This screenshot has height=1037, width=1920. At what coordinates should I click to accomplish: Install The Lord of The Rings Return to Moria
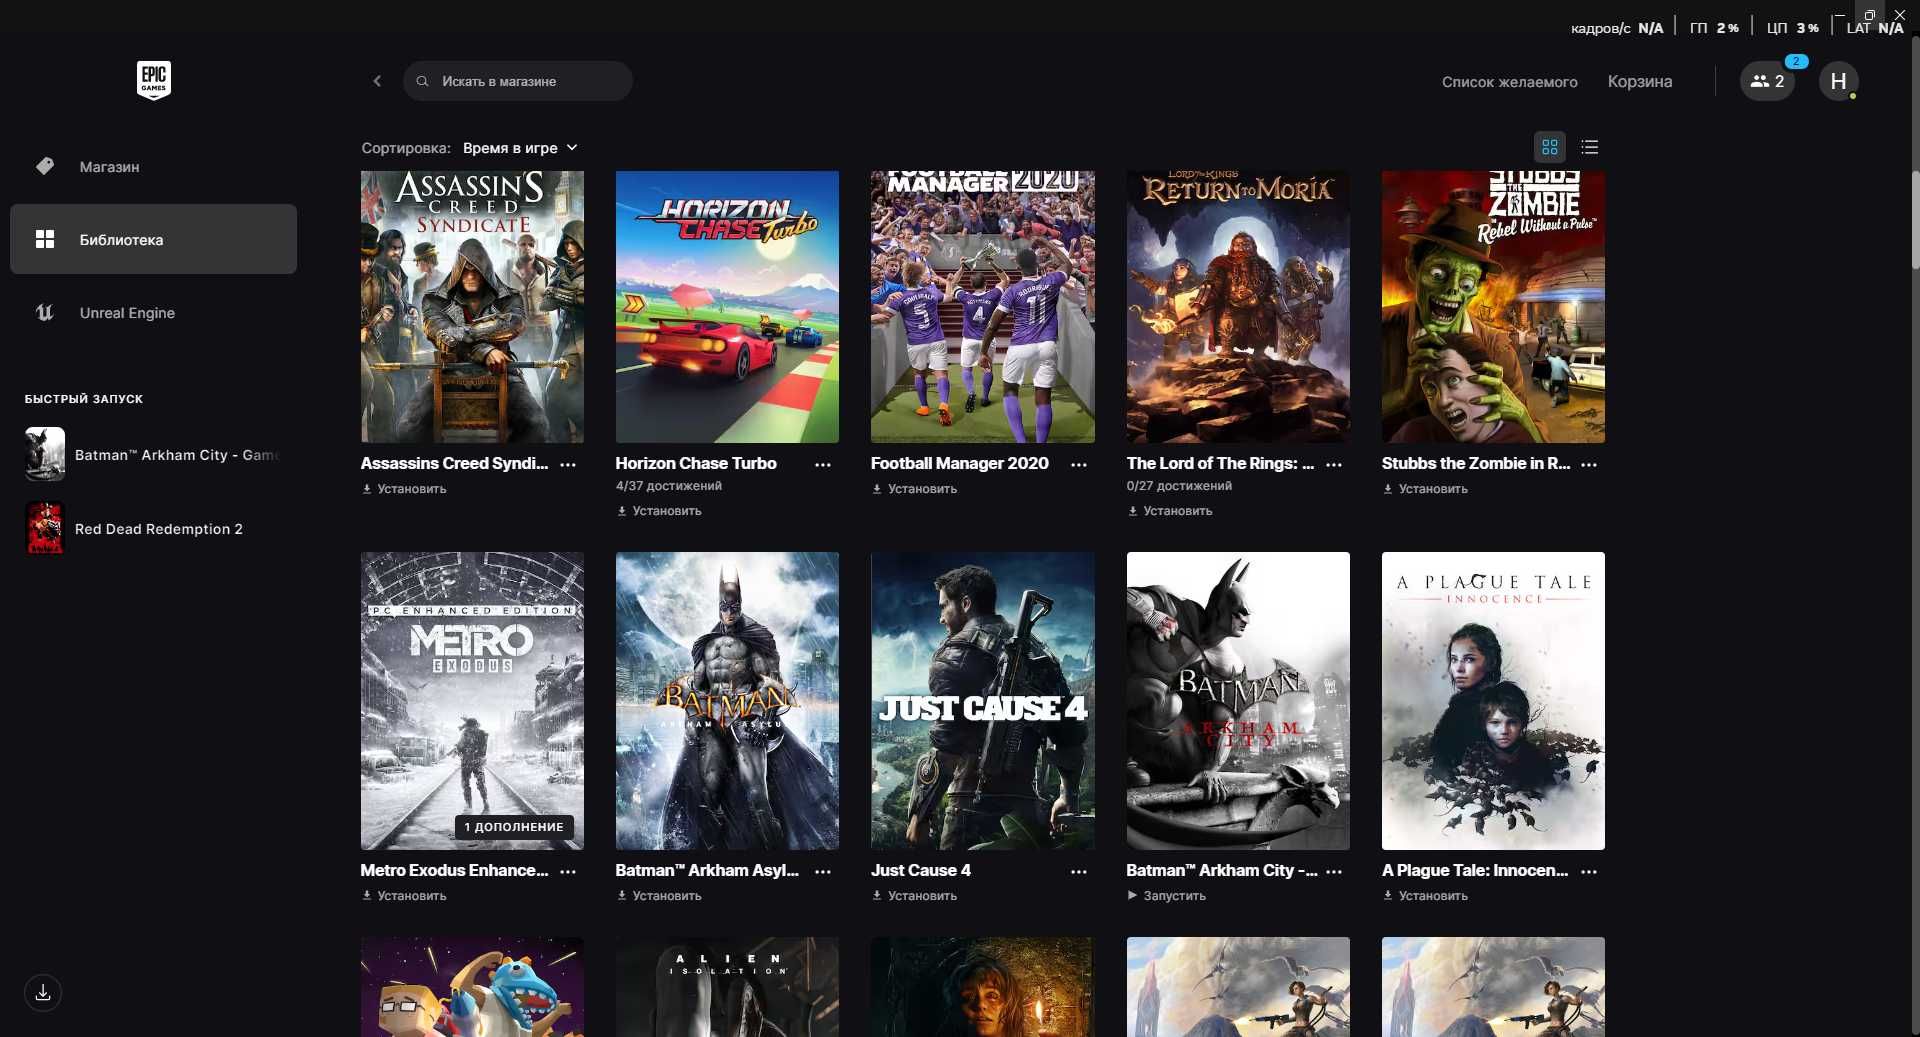click(x=1170, y=511)
